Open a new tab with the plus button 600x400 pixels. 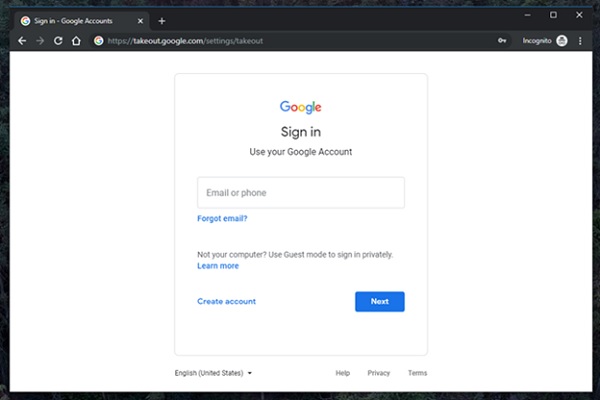pos(161,21)
